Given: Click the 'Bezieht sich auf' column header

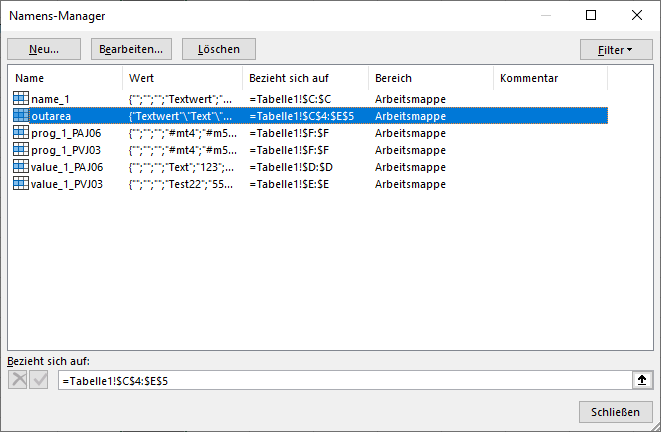Looking at the screenshot, I should [304, 78].
